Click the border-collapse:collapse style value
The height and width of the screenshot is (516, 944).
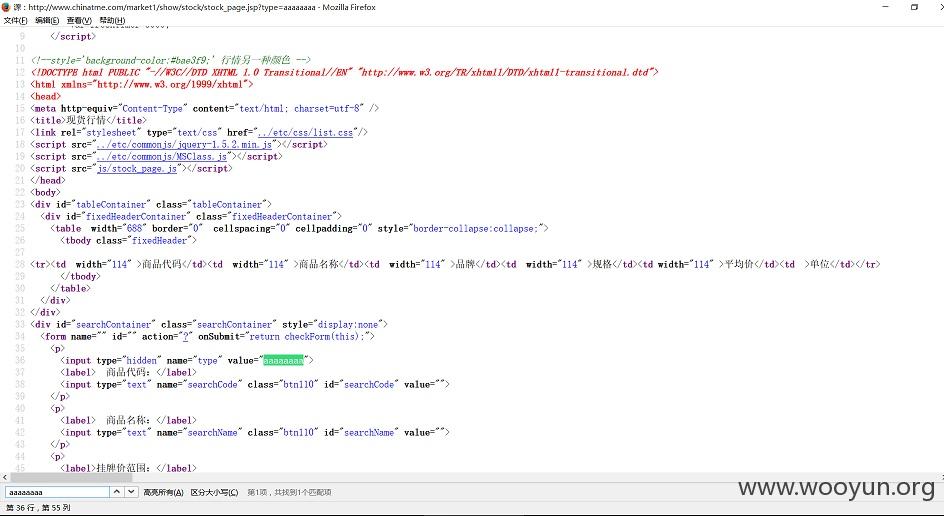pyautogui.click(x=476, y=229)
